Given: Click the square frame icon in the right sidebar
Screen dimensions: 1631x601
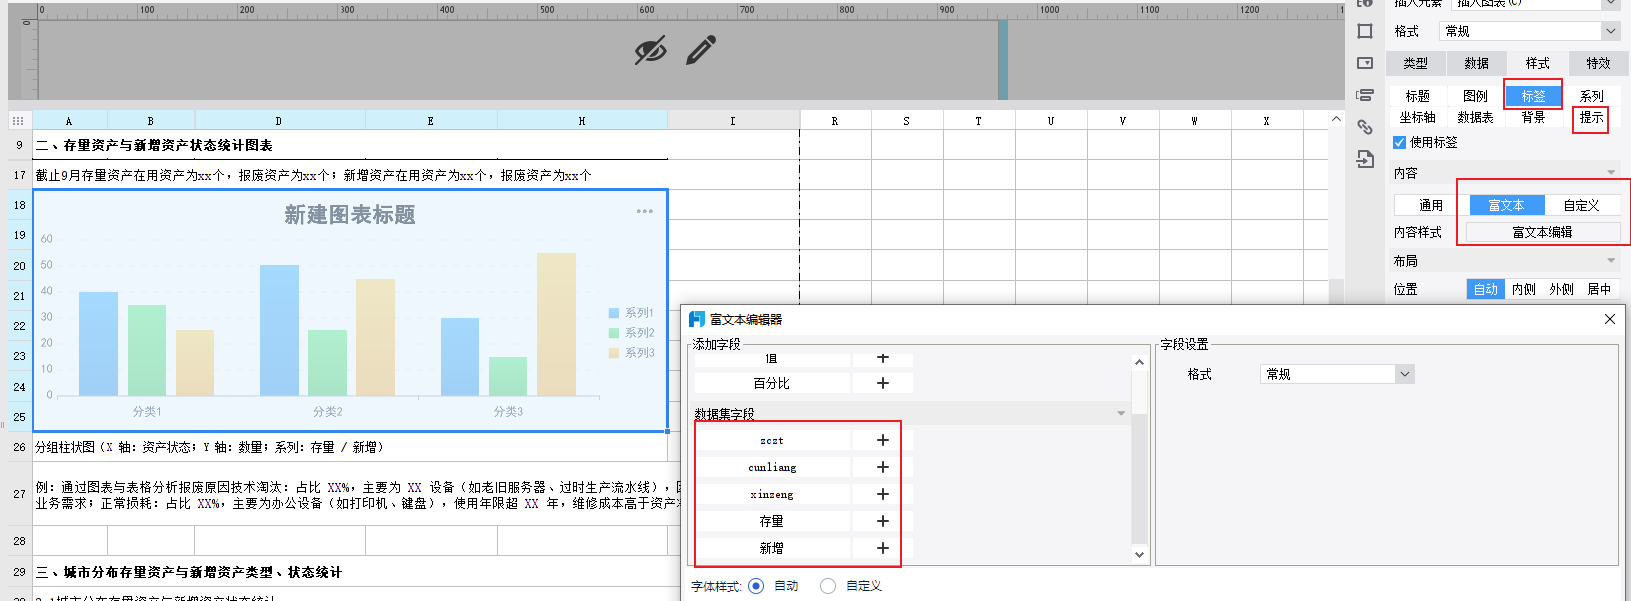Looking at the screenshot, I should point(1365,31).
